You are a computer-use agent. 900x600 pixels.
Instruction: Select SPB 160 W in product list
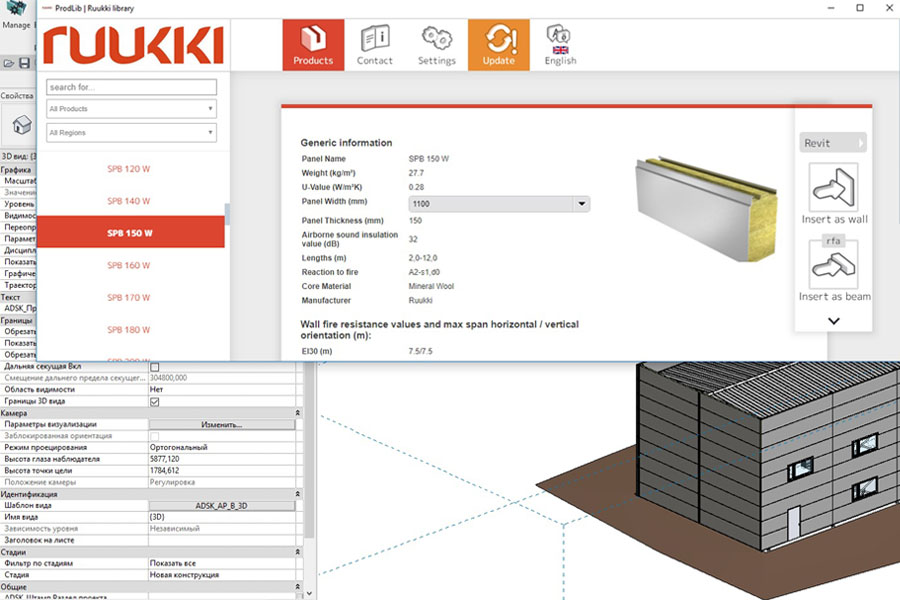(x=130, y=265)
